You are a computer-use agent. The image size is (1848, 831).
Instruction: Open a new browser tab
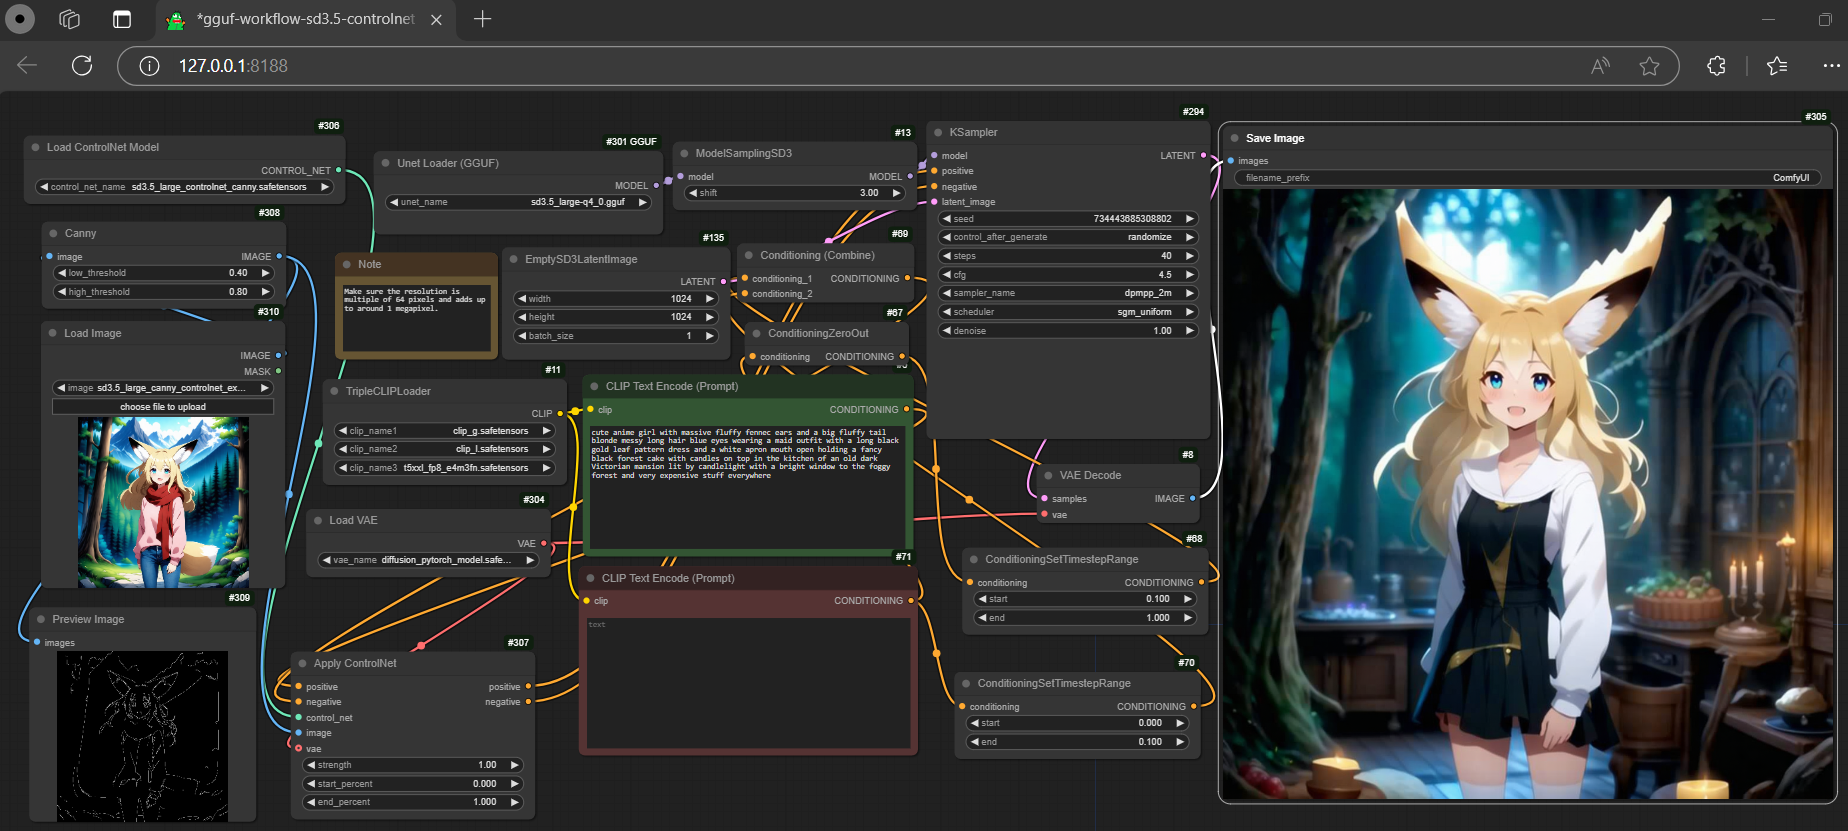482,19
